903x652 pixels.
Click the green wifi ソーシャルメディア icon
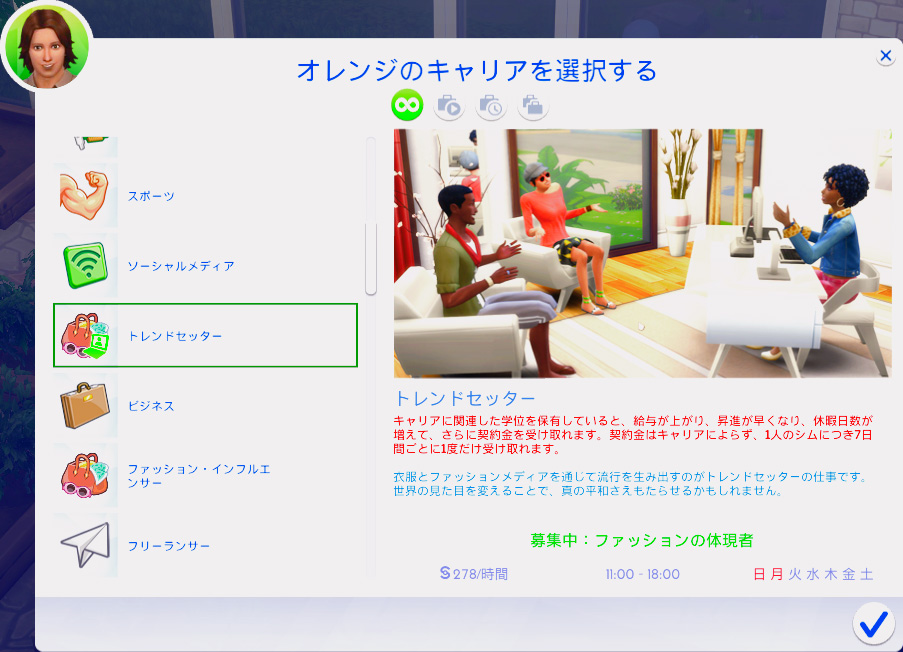tap(86, 267)
